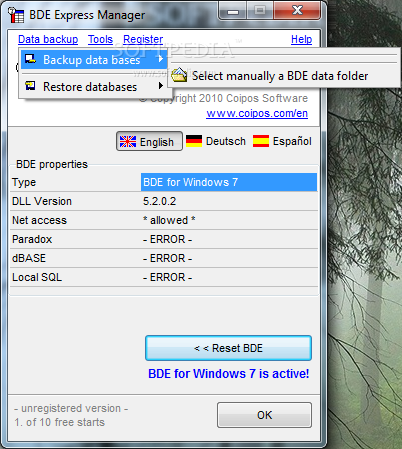402x449 pixels.
Task: Open the Register menu
Action: (x=143, y=39)
